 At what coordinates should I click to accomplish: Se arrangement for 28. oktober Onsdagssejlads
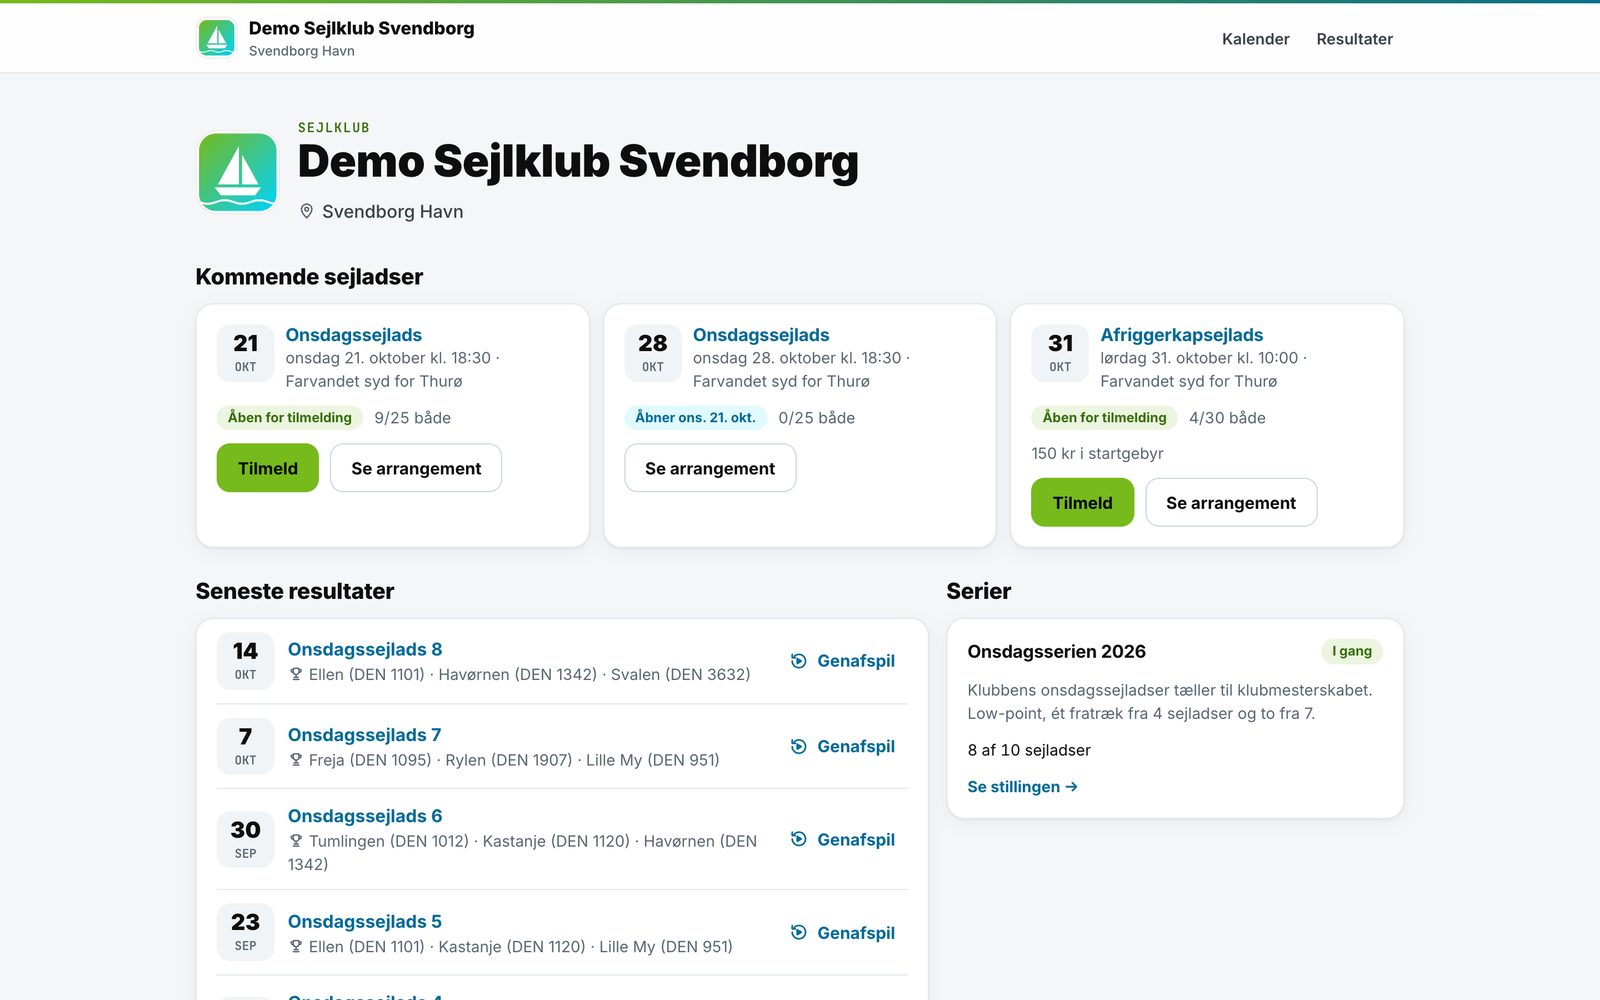click(x=710, y=468)
